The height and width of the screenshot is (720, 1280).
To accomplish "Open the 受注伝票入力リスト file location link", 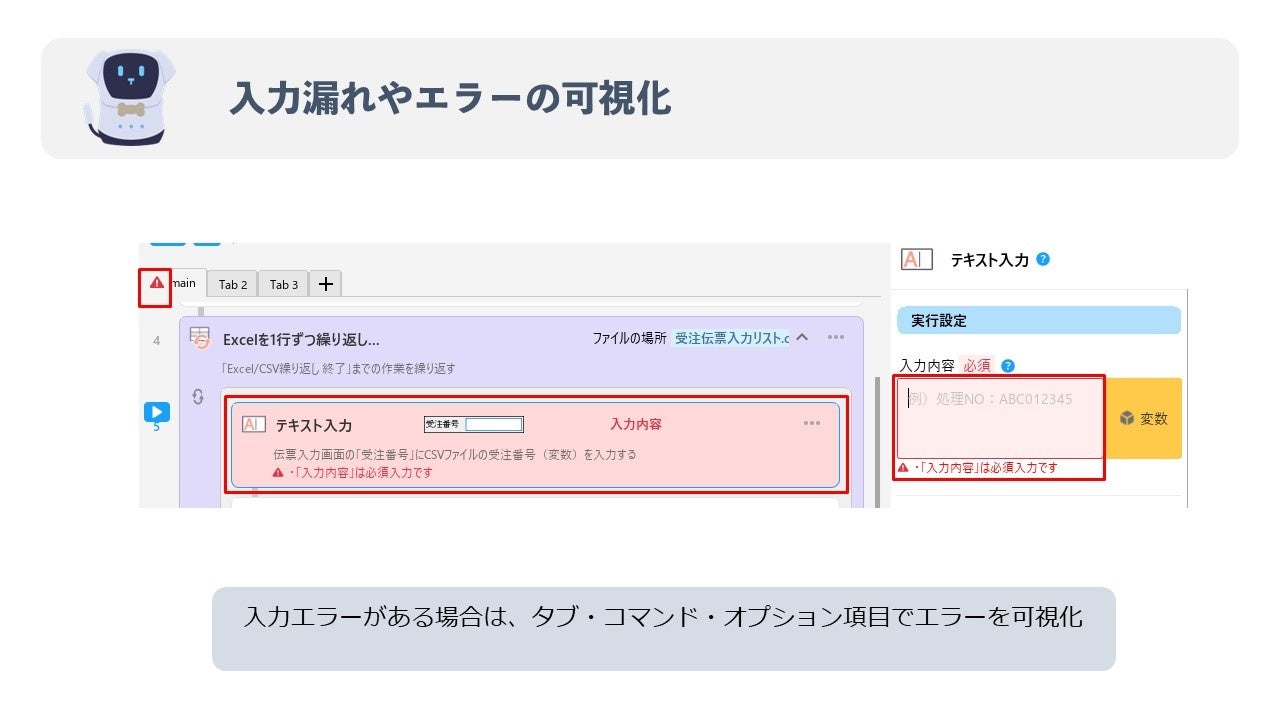I will (731, 338).
